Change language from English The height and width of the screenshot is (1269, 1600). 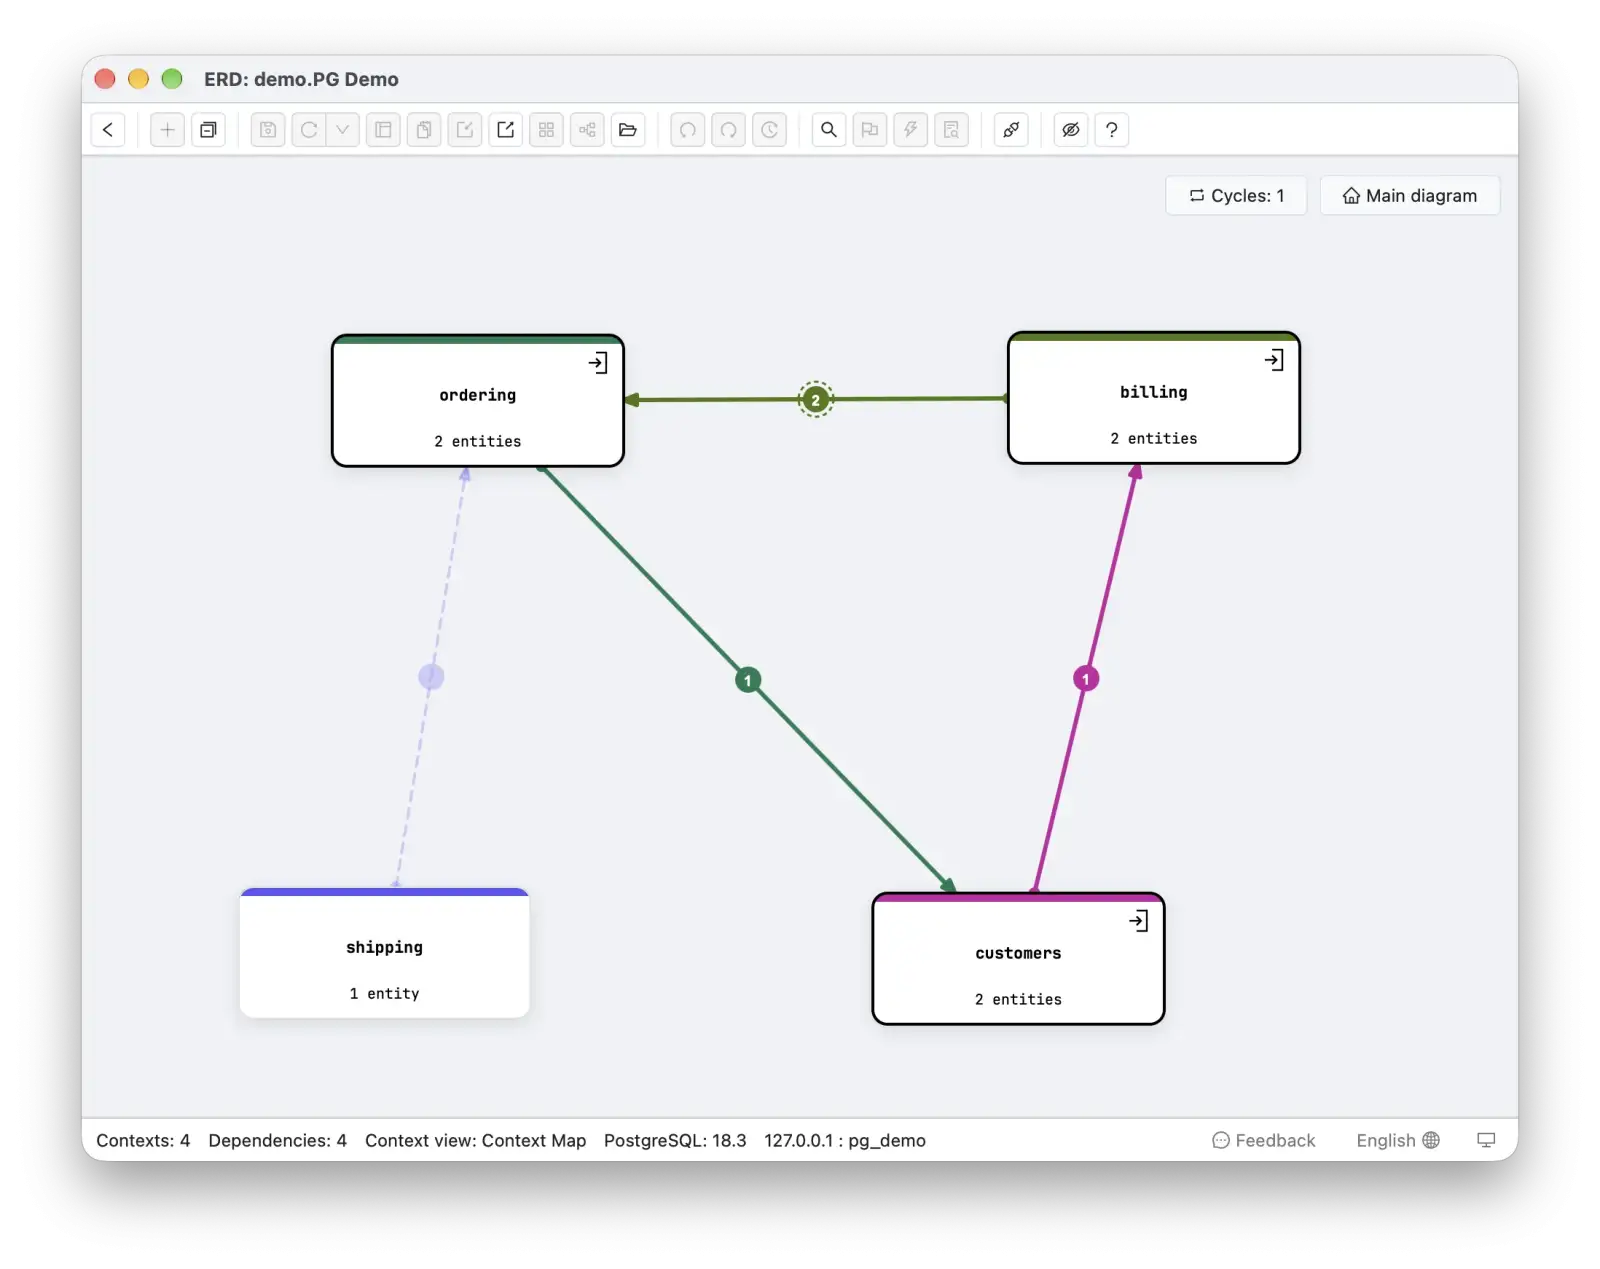(x=1398, y=1140)
